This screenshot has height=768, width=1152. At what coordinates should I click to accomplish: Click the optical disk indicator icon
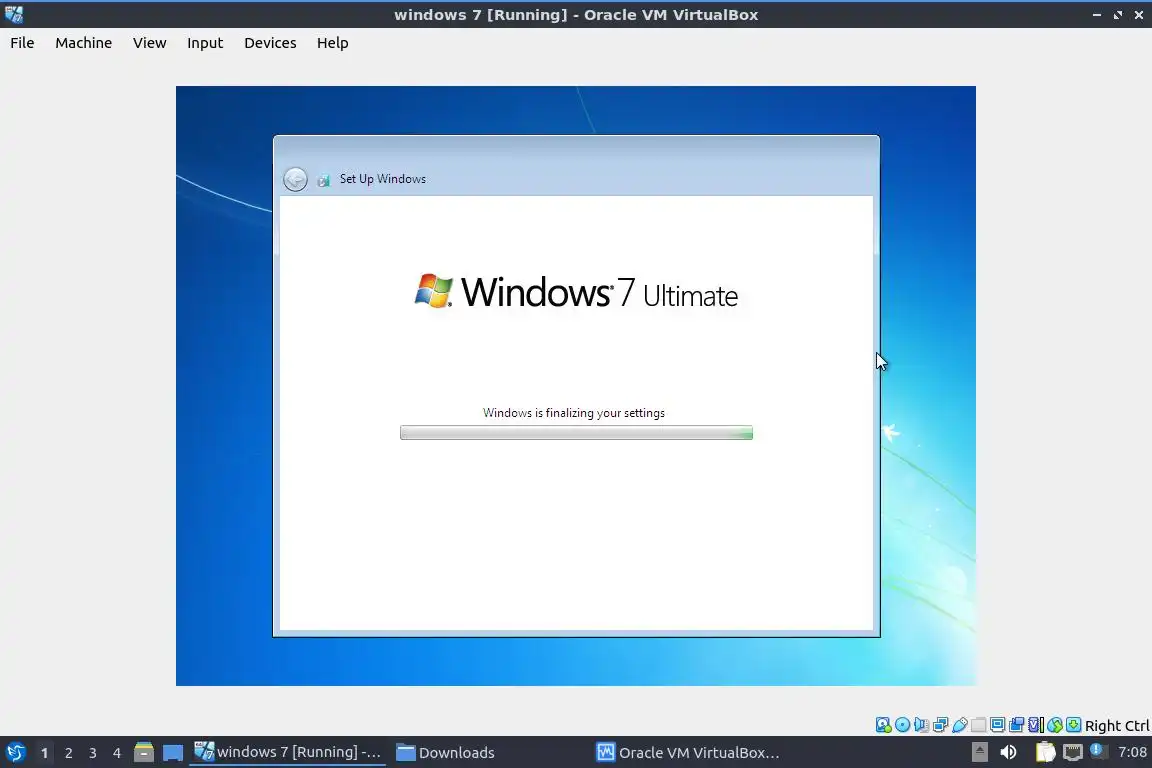pyautogui.click(x=902, y=725)
